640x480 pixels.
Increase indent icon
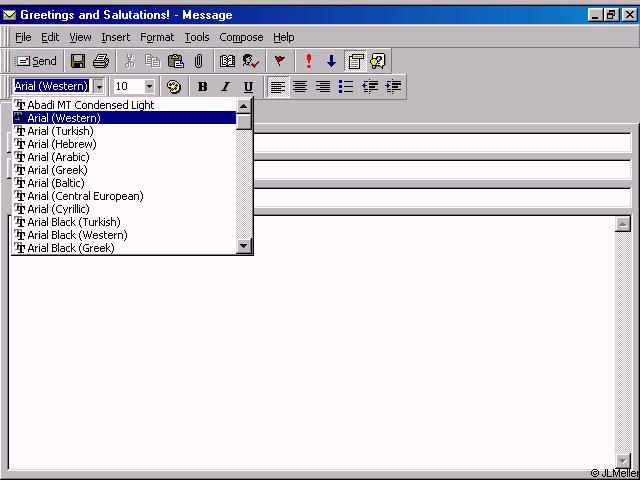(x=393, y=87)
